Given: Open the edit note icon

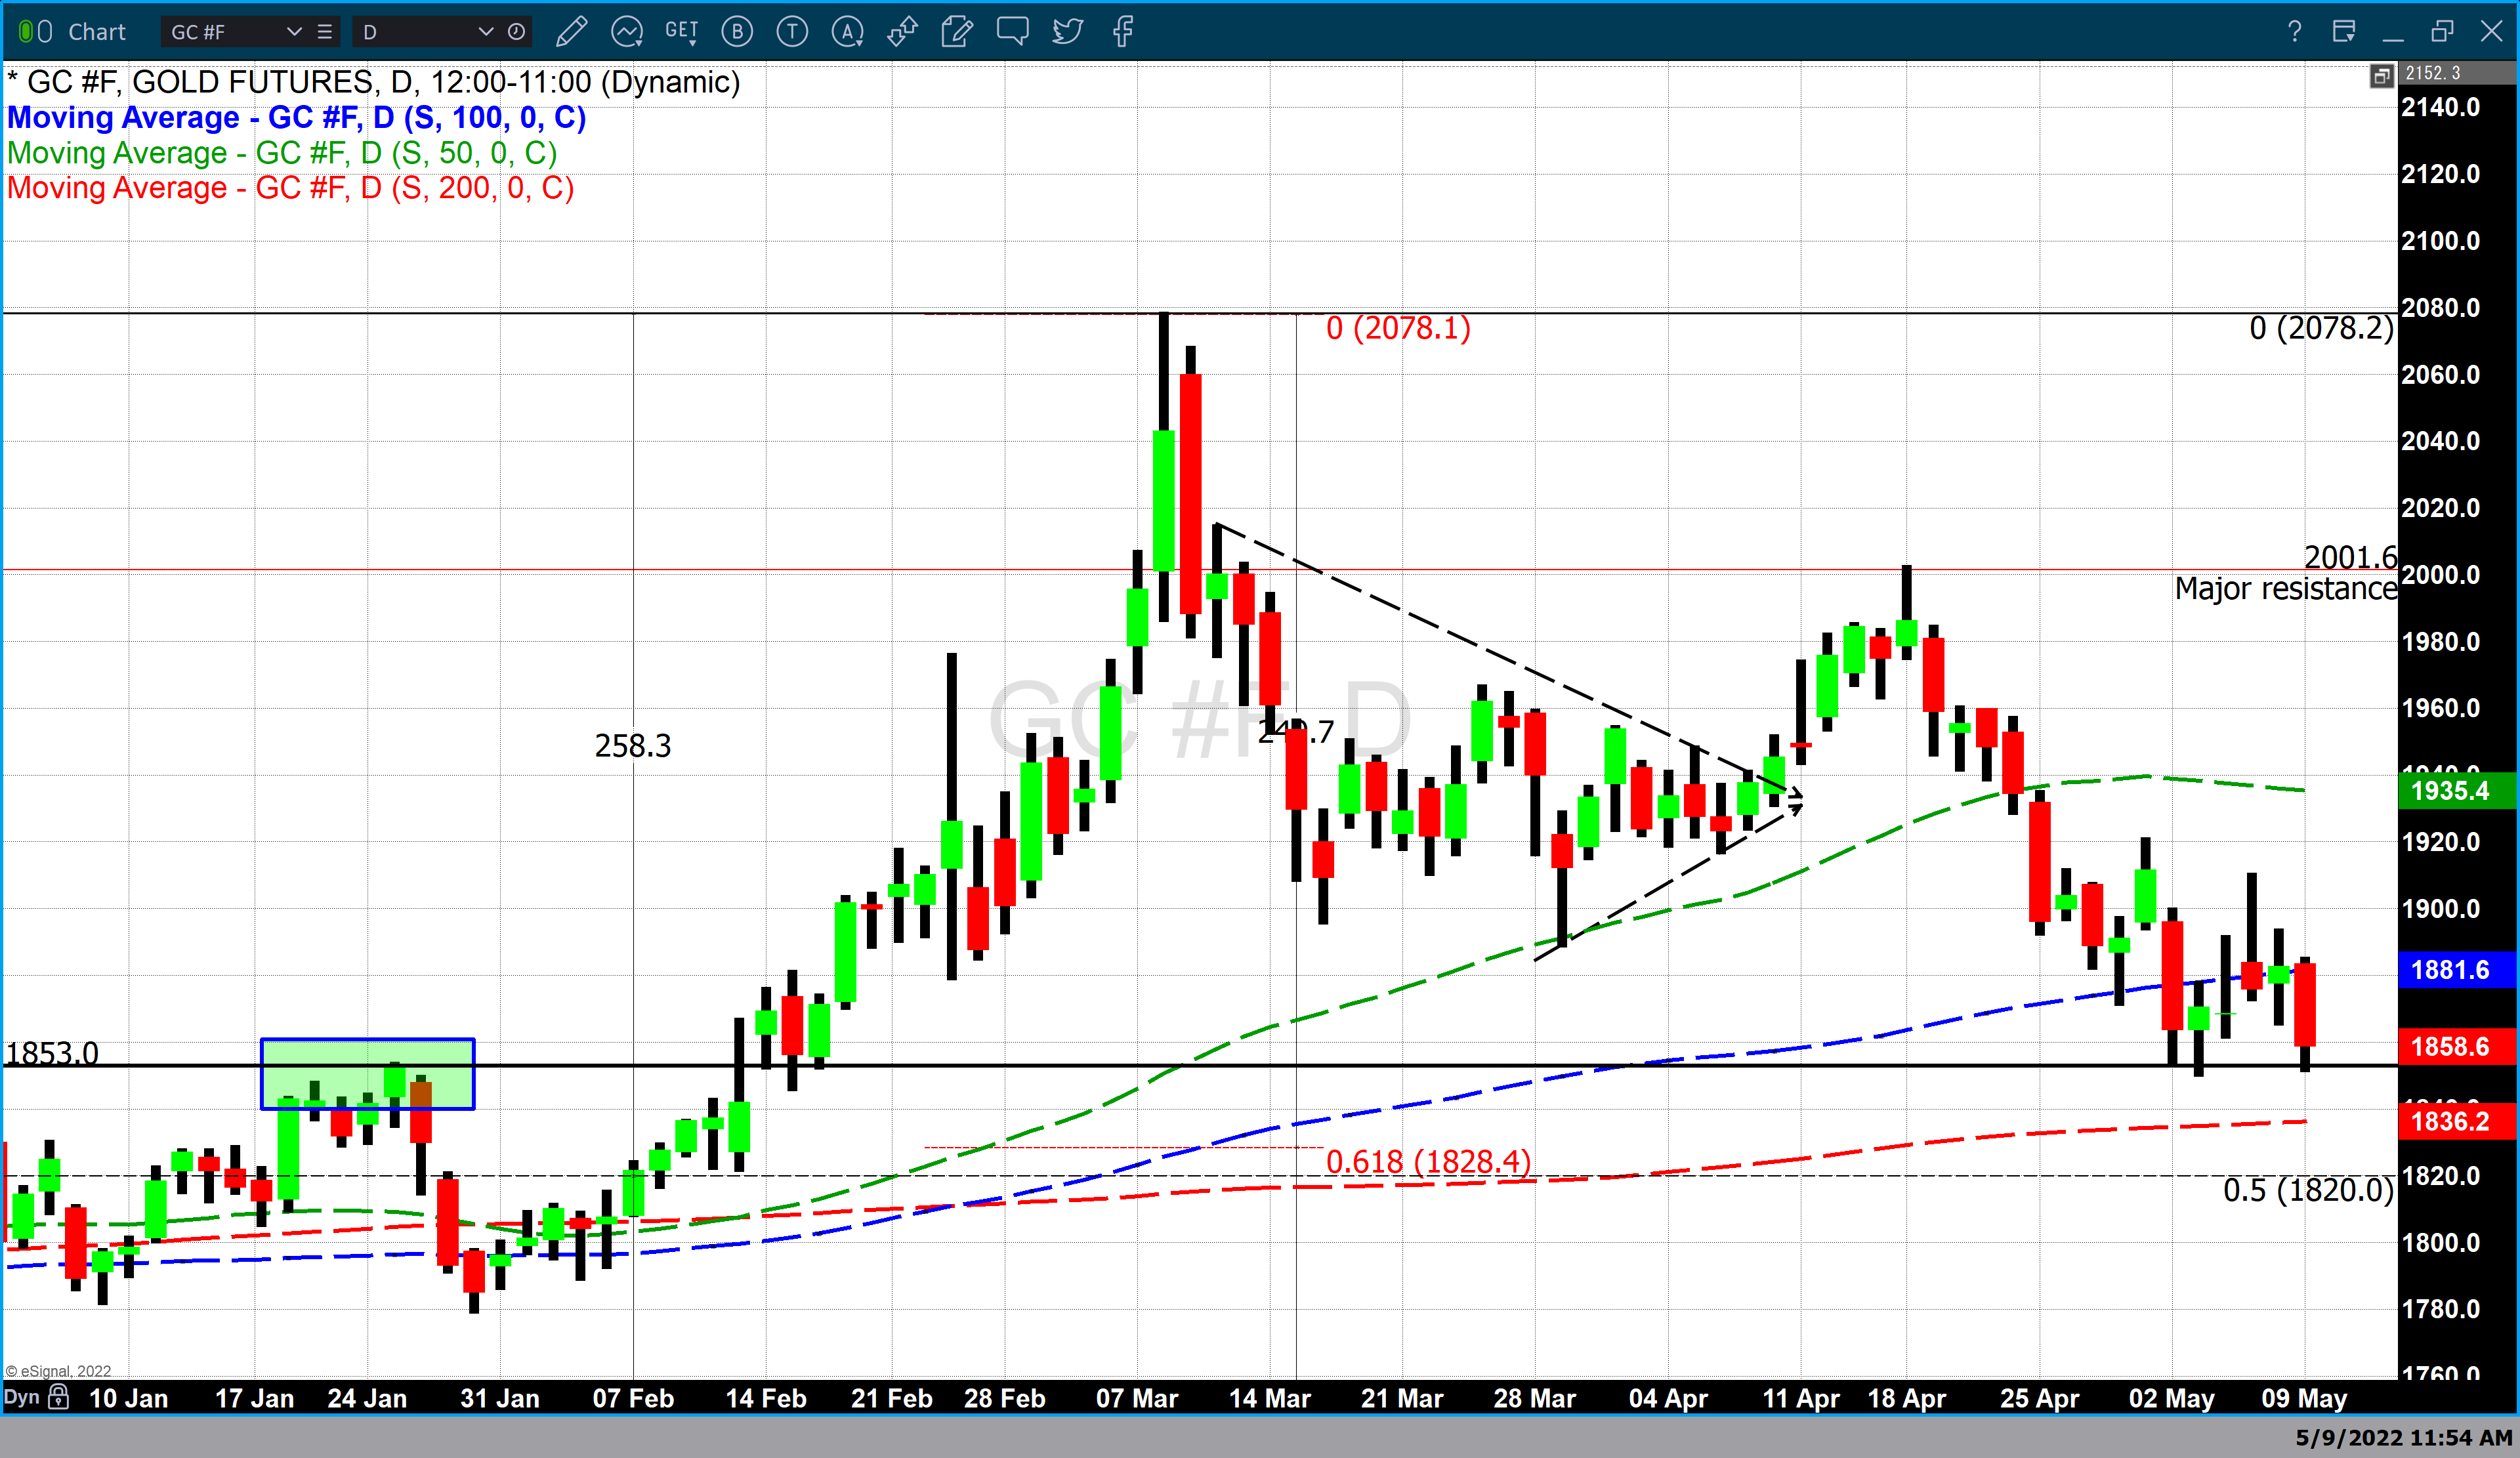Looking at the screenshot, I should coord(957,32).
